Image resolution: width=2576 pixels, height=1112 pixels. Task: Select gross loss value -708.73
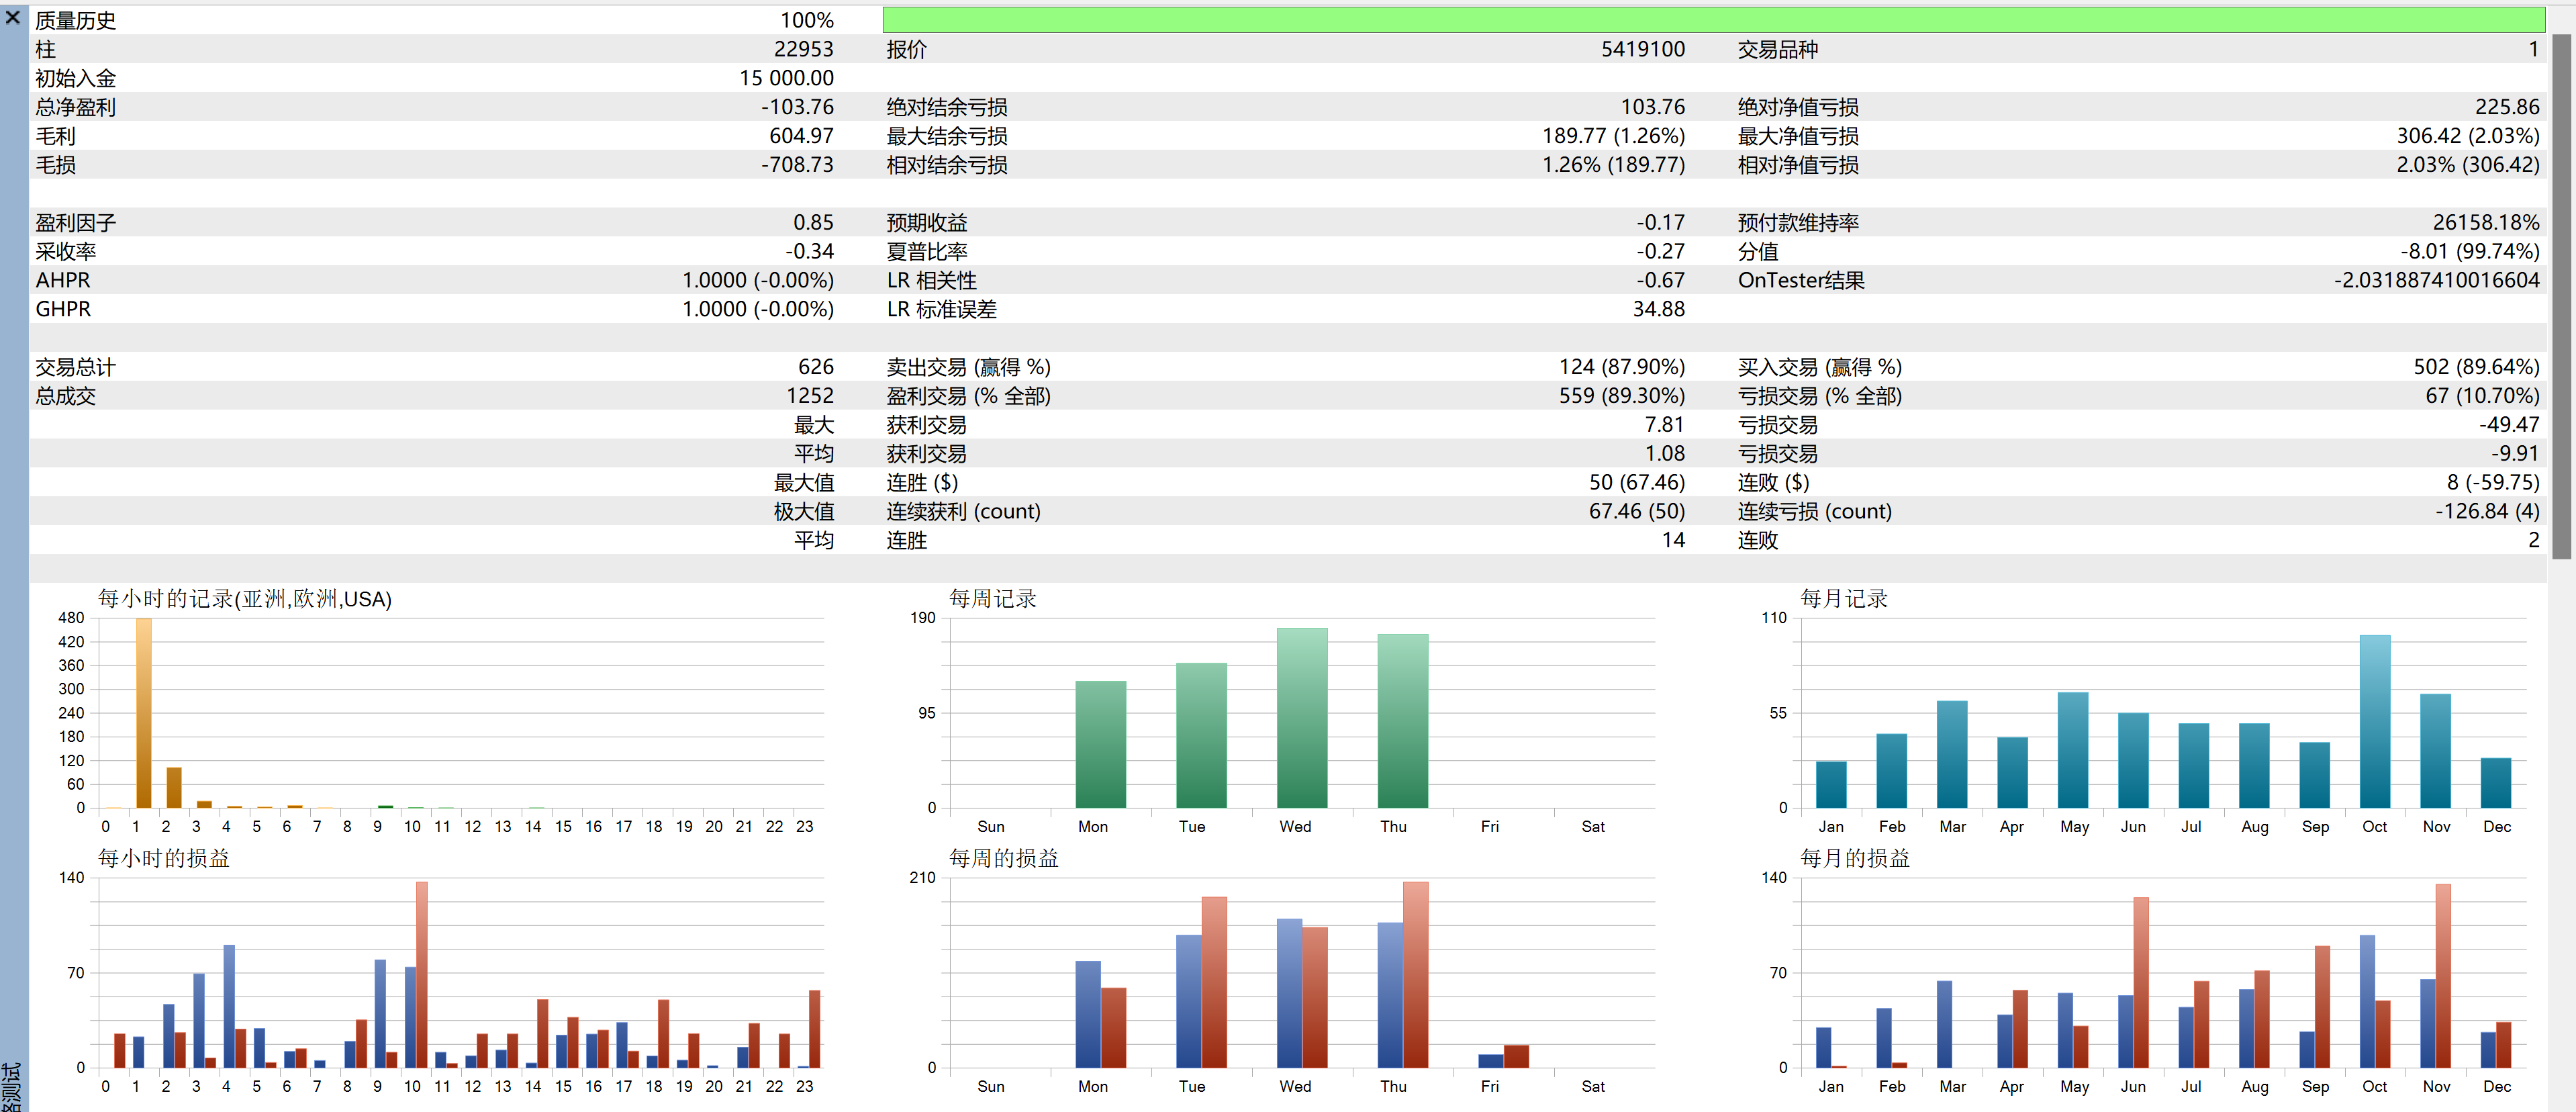click(797, 165)
